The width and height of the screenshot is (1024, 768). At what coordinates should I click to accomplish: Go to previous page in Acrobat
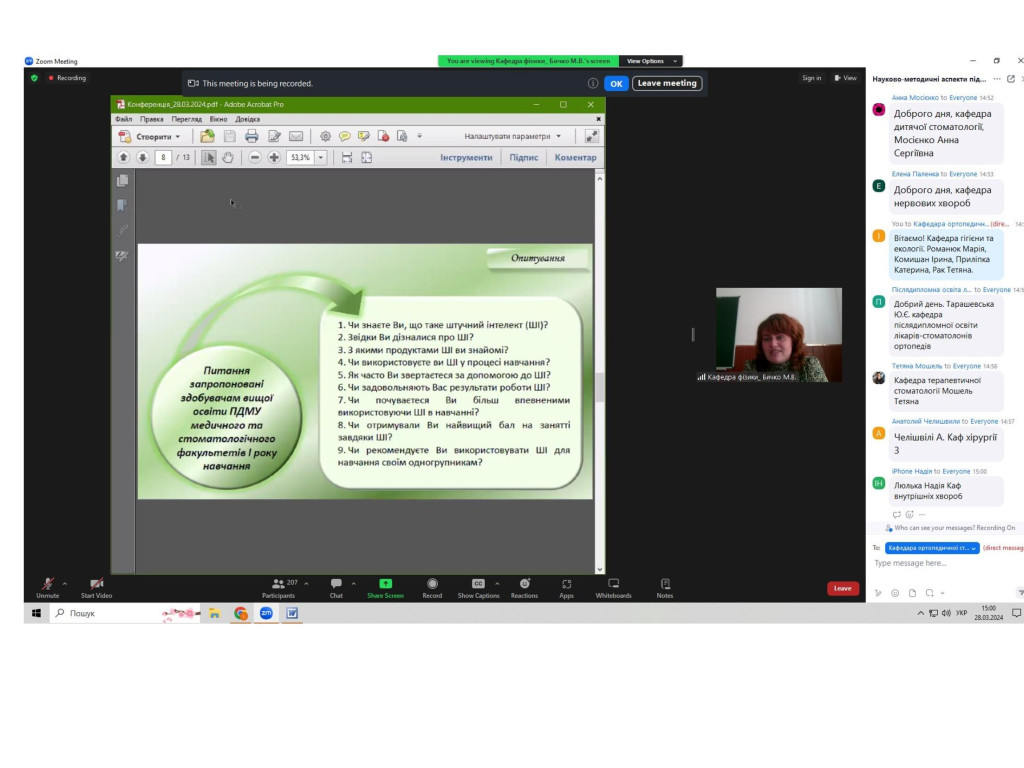(x=123, y=157)
